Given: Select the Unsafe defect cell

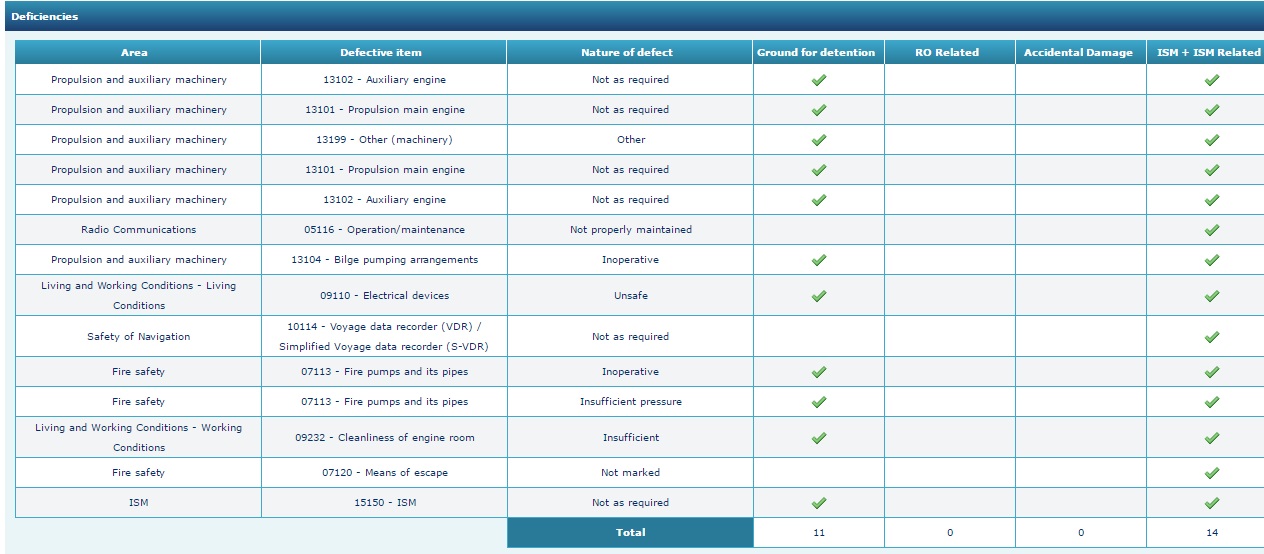Looking at the screenshot, I should pos(630,296).
